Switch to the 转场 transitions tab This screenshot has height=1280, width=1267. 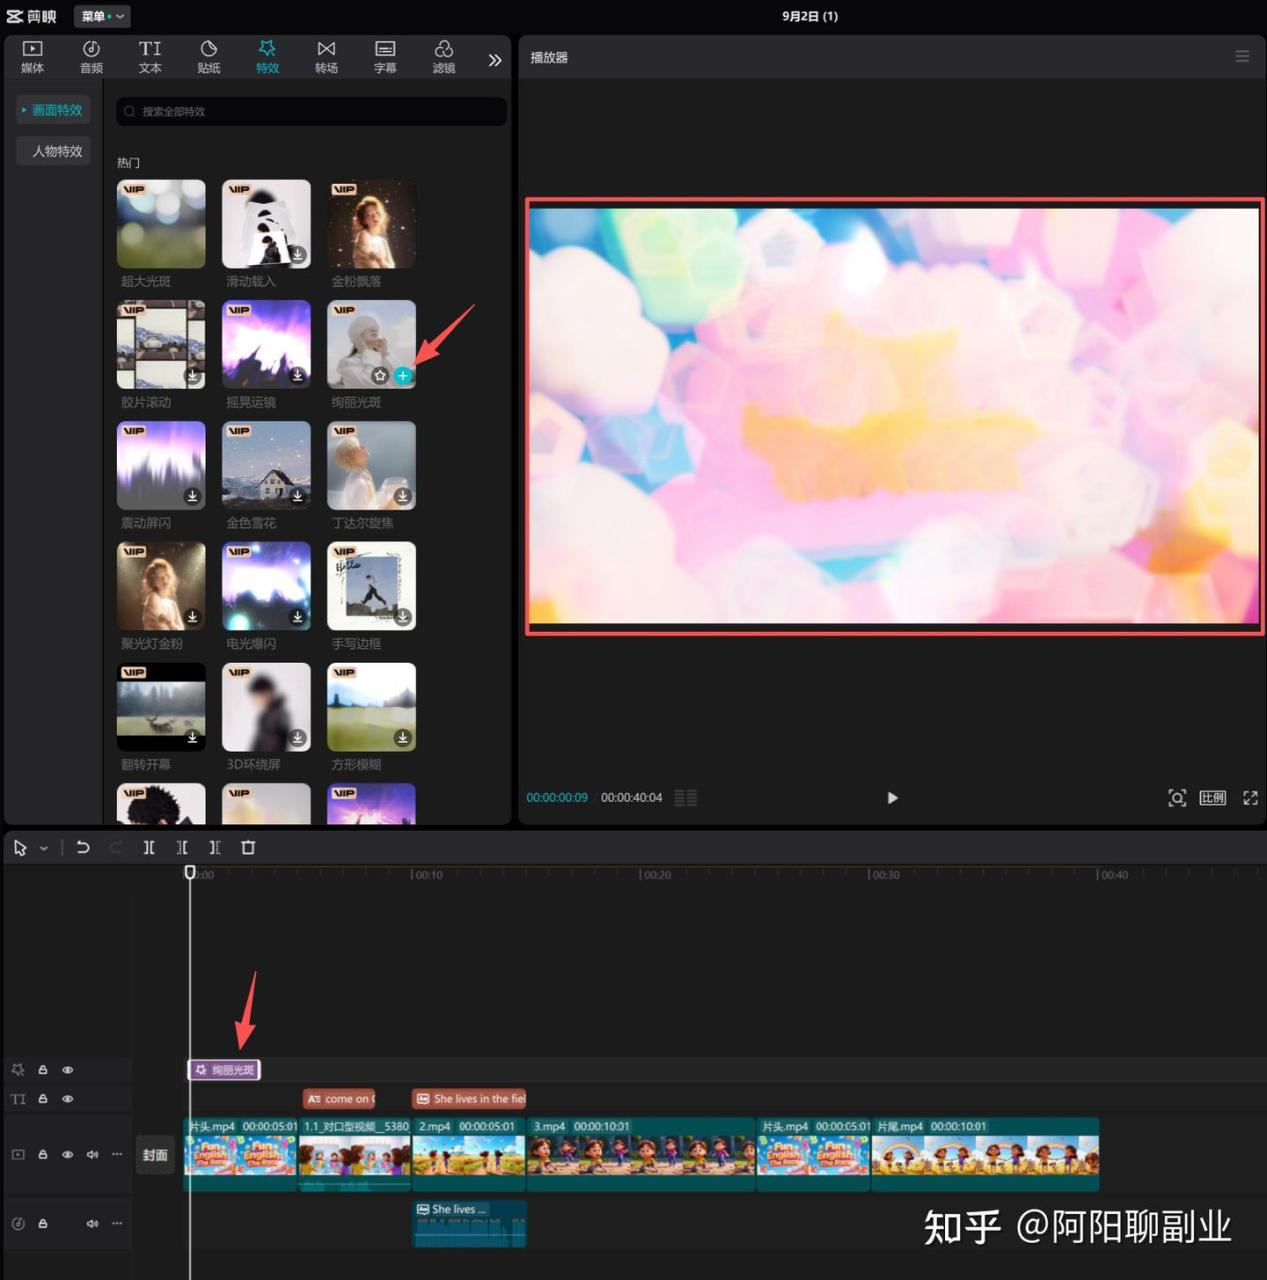326,57
